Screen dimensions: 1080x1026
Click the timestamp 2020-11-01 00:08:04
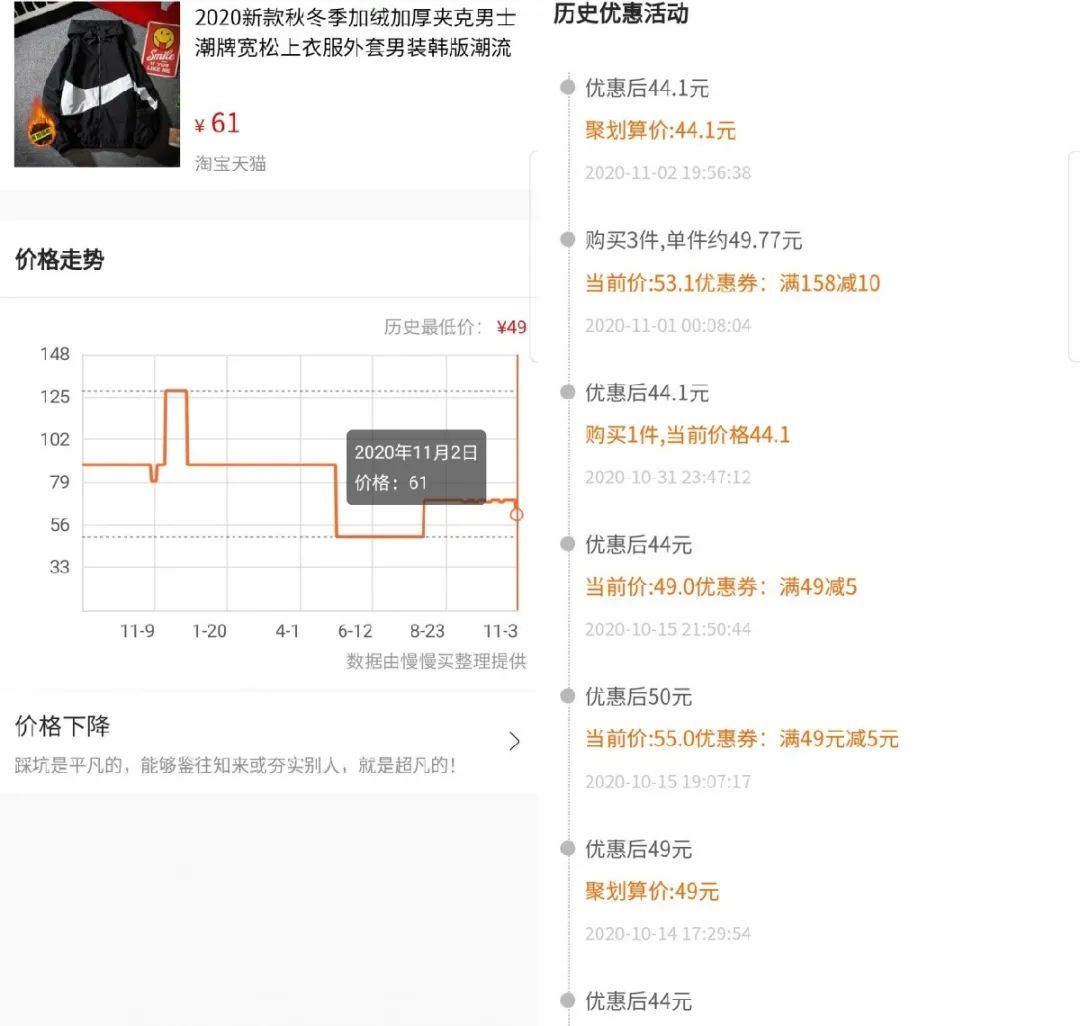(668, 325)
